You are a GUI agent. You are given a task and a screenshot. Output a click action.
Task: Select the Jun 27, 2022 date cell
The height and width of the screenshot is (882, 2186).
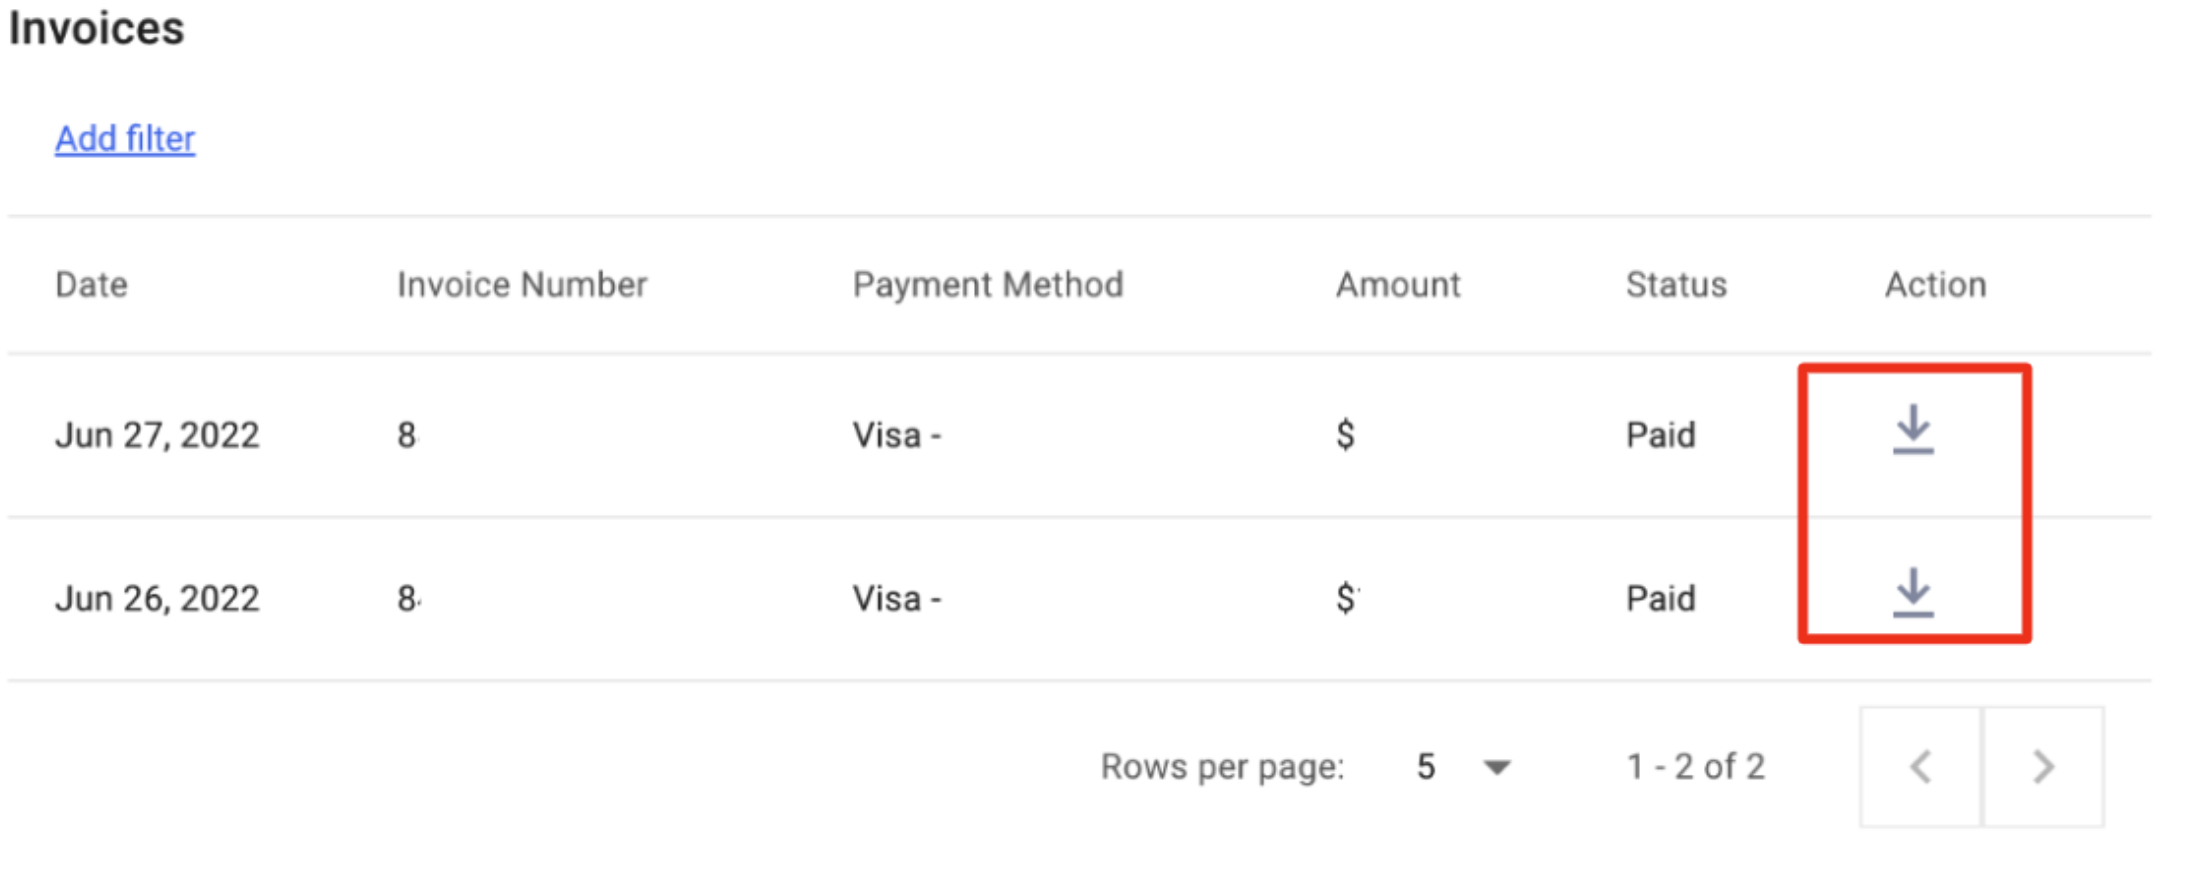point(157,435)
